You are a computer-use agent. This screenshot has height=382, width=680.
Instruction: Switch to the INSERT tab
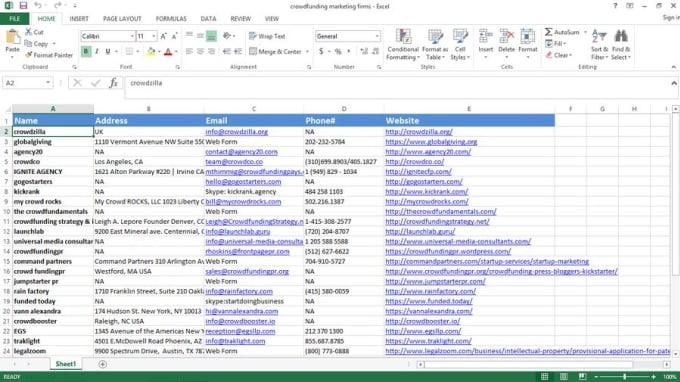click(x=79, y=19)
